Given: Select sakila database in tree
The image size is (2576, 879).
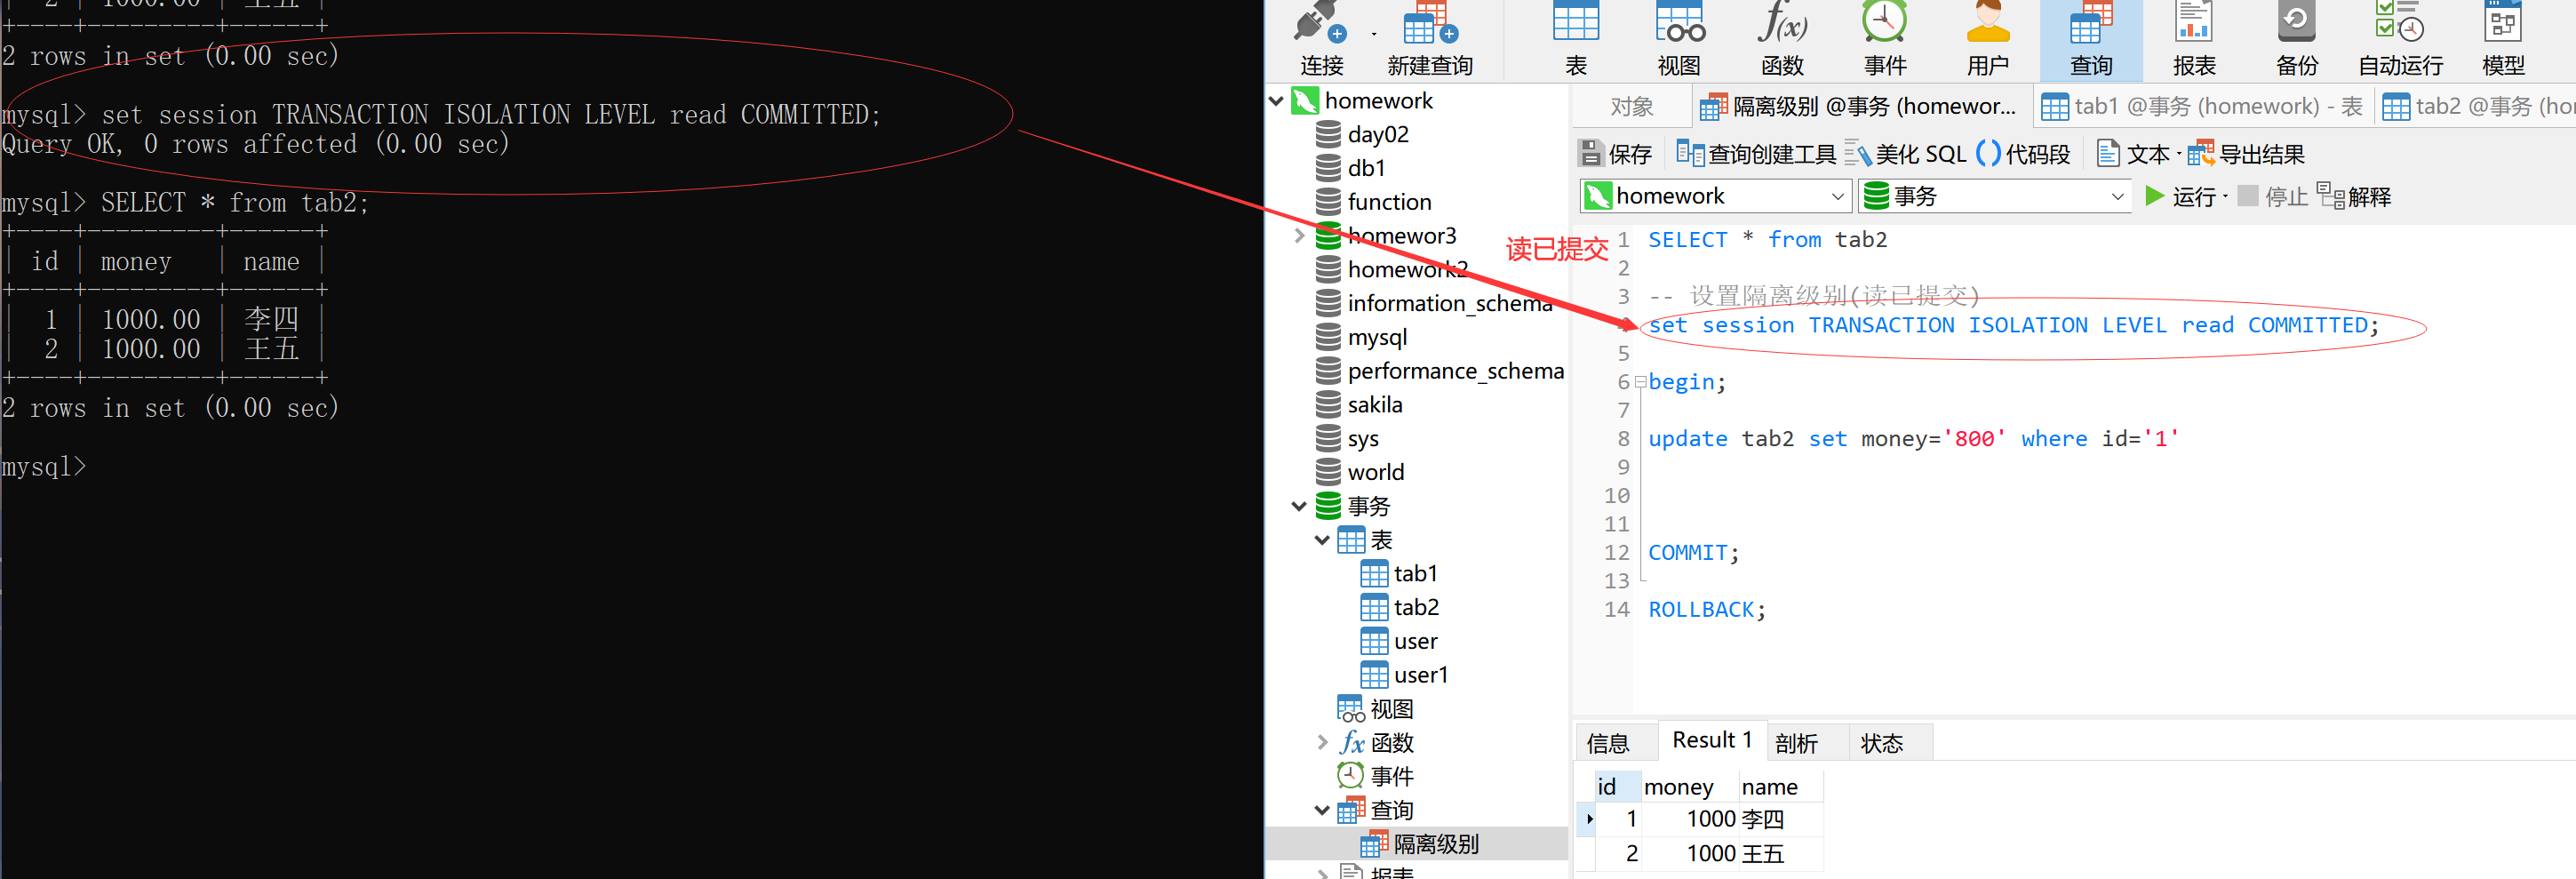Looking at the screenshot, I should 1374,405.
